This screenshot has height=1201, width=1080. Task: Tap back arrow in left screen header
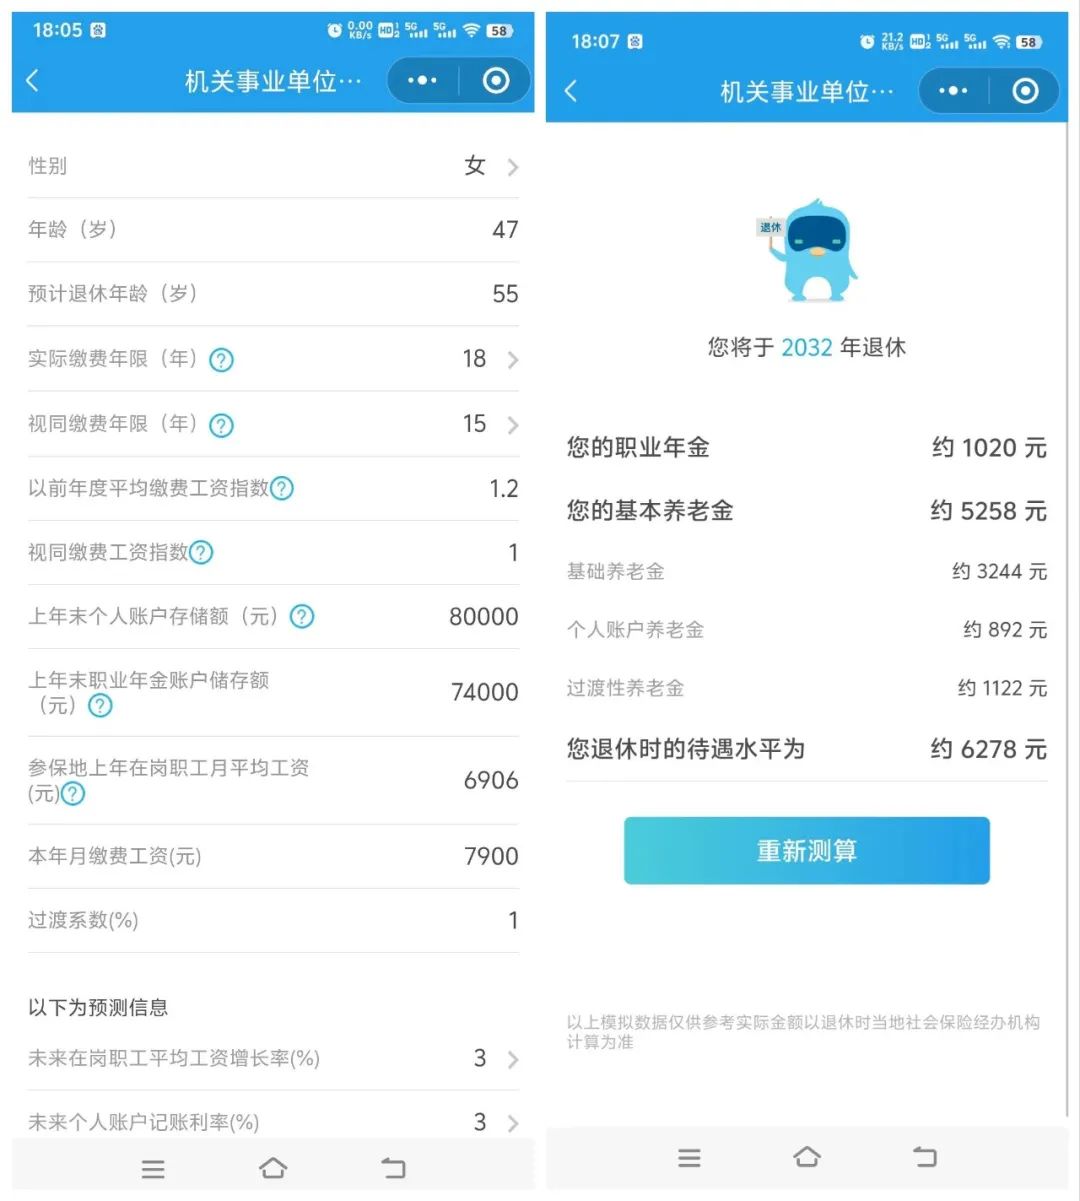pos(33,81)
